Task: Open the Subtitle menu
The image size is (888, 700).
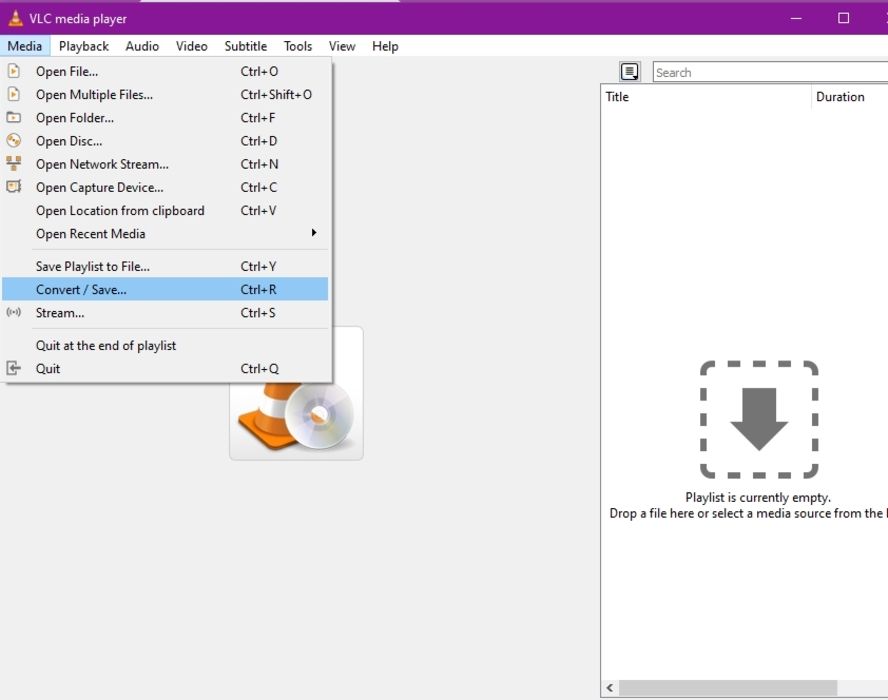Action: (245, 46)
